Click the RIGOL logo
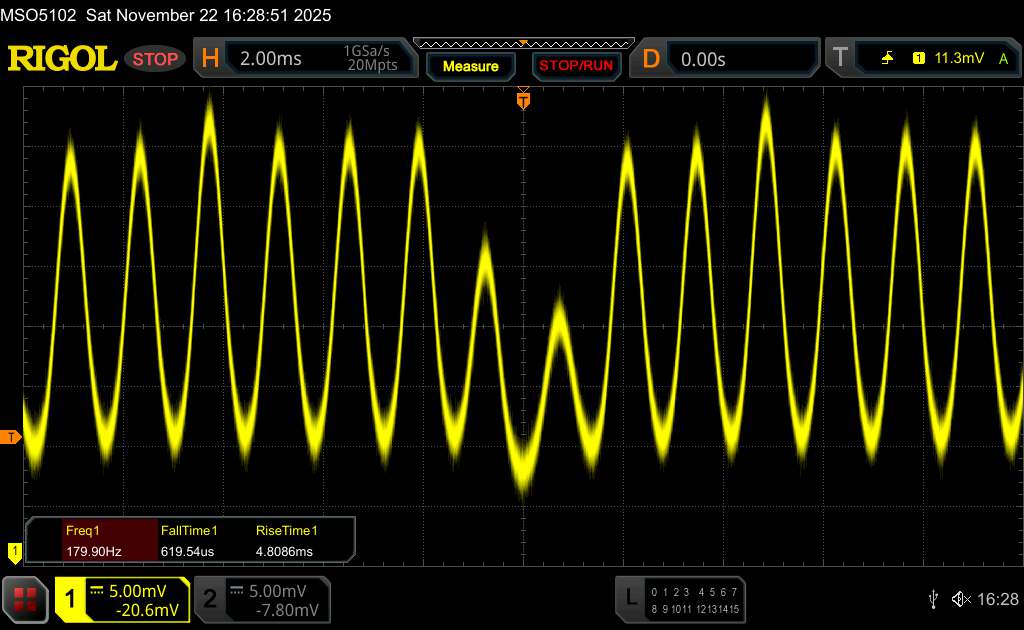 coord(62,59)
